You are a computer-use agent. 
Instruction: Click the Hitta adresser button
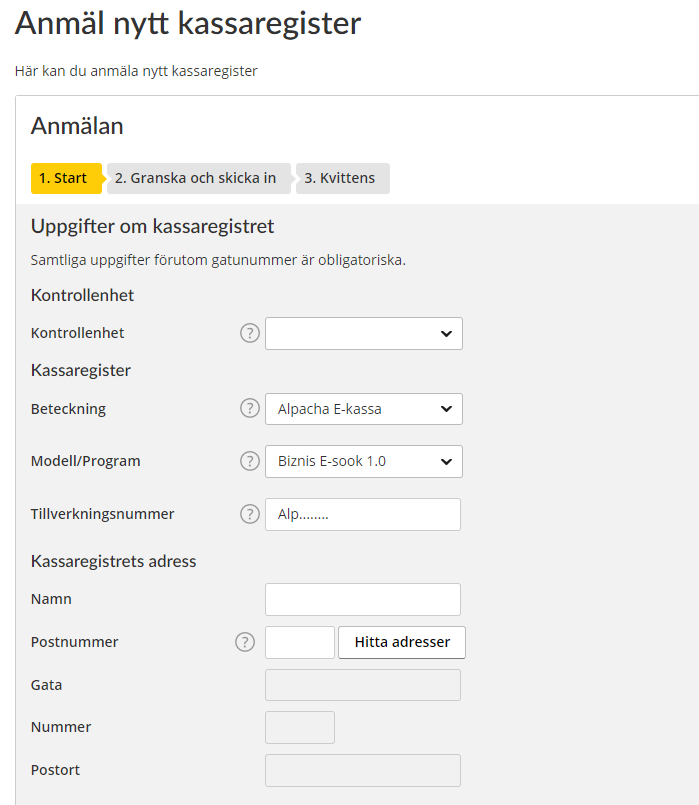click(x=402, y=642)
